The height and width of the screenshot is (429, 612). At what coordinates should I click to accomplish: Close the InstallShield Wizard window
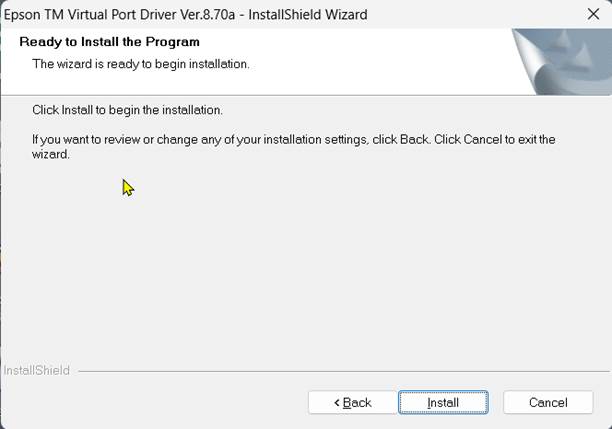pos(593,14)
